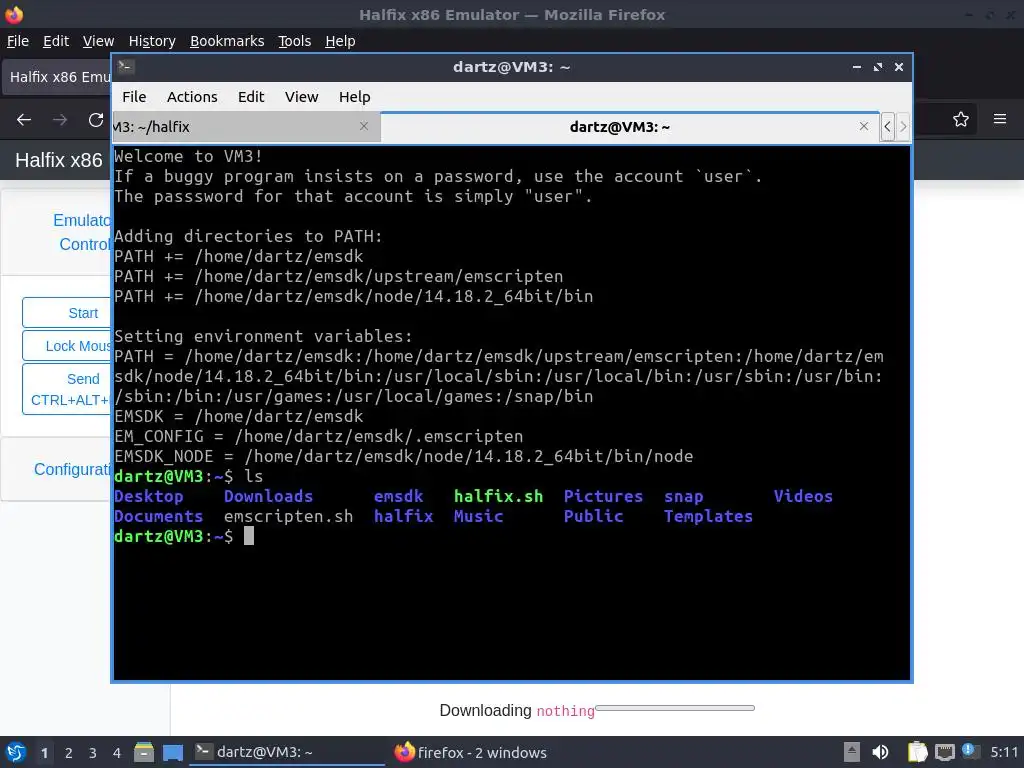This screenshot has width=1024, height=768.
Task: Select the active dartz@VM3: ~ terminal tab
Action: [x=630, y=127]
